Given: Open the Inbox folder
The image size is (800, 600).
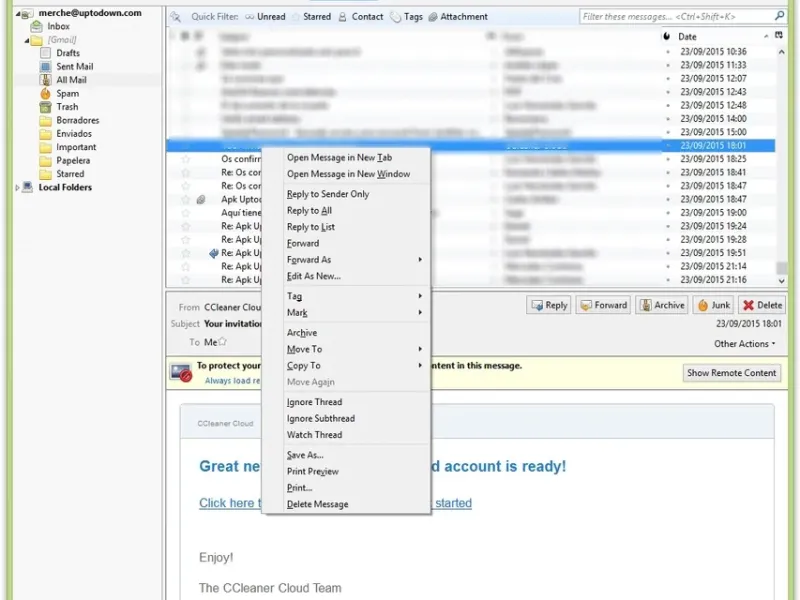Looking at the screenshot, I should [x=58, y=26].
